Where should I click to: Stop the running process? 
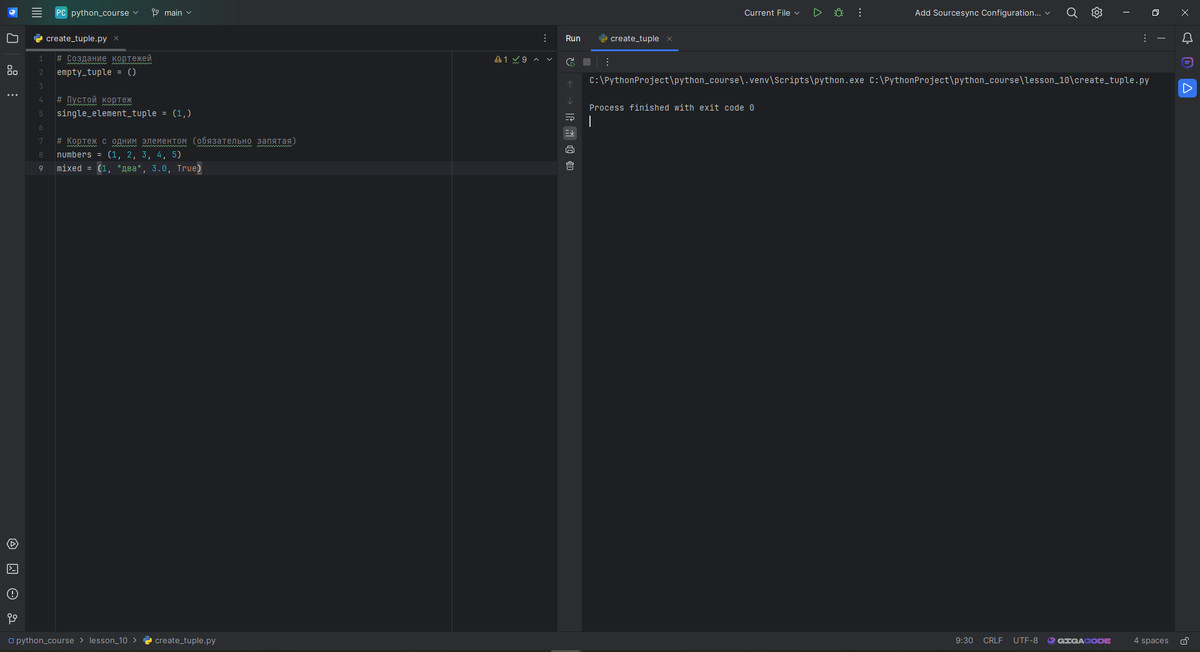tap(587, 62)
